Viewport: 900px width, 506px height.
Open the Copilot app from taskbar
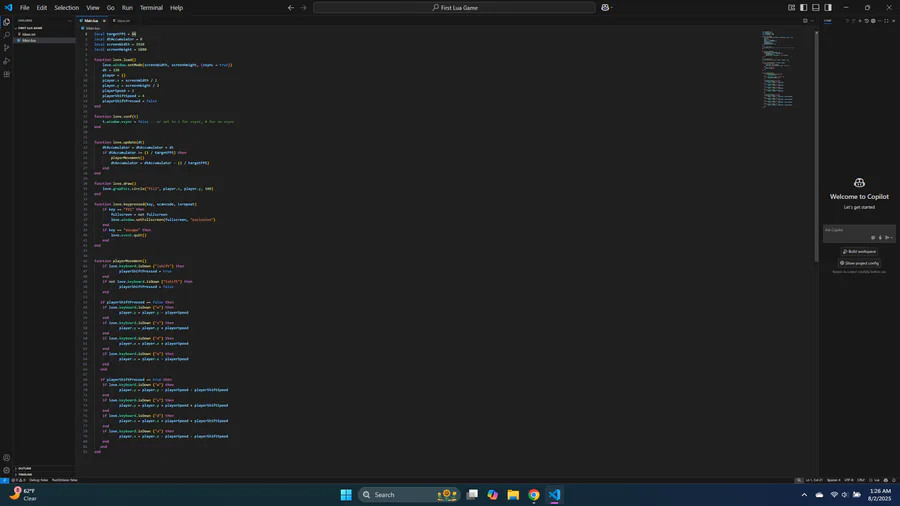492,495
